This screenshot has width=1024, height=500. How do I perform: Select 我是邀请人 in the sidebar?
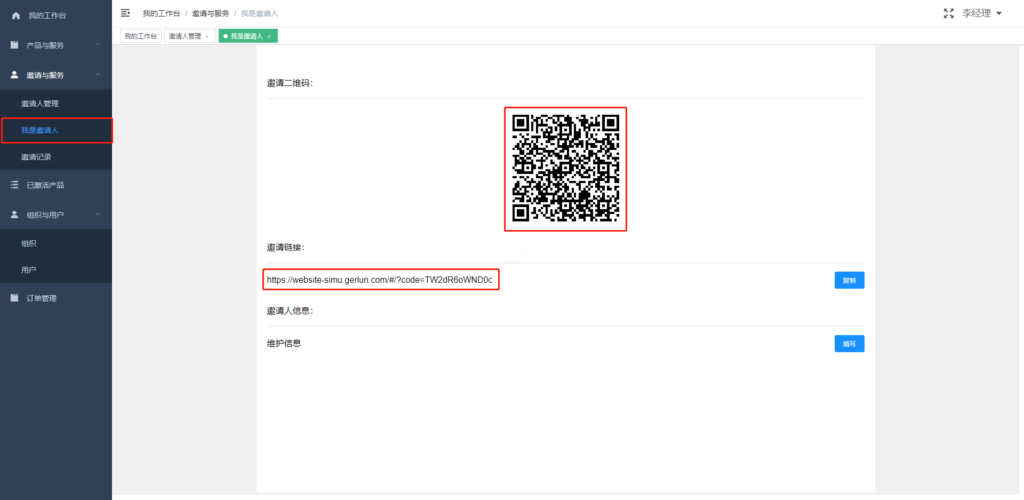click(x=56, y=131)
